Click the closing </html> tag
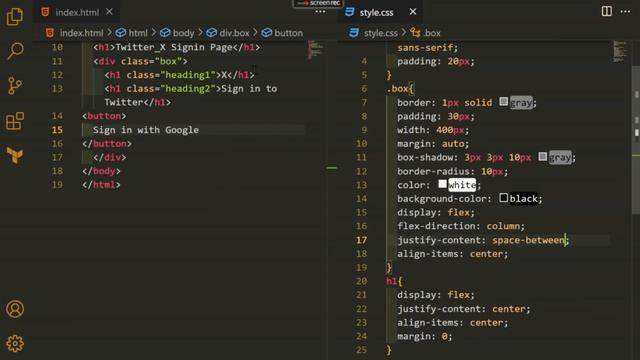The height and width of the screenshot is (360, 640). [x=101, y=184]
